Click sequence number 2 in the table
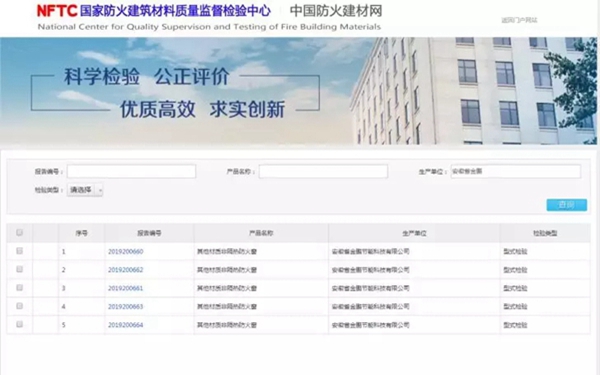The height and width of the screenshot is (375, 600). point(64,270)
